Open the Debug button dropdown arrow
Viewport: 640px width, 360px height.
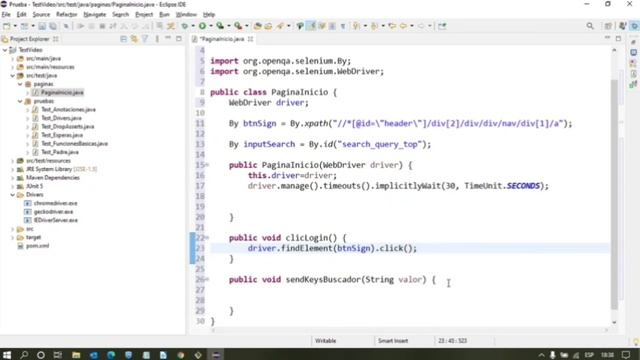[x=193, y=26]
